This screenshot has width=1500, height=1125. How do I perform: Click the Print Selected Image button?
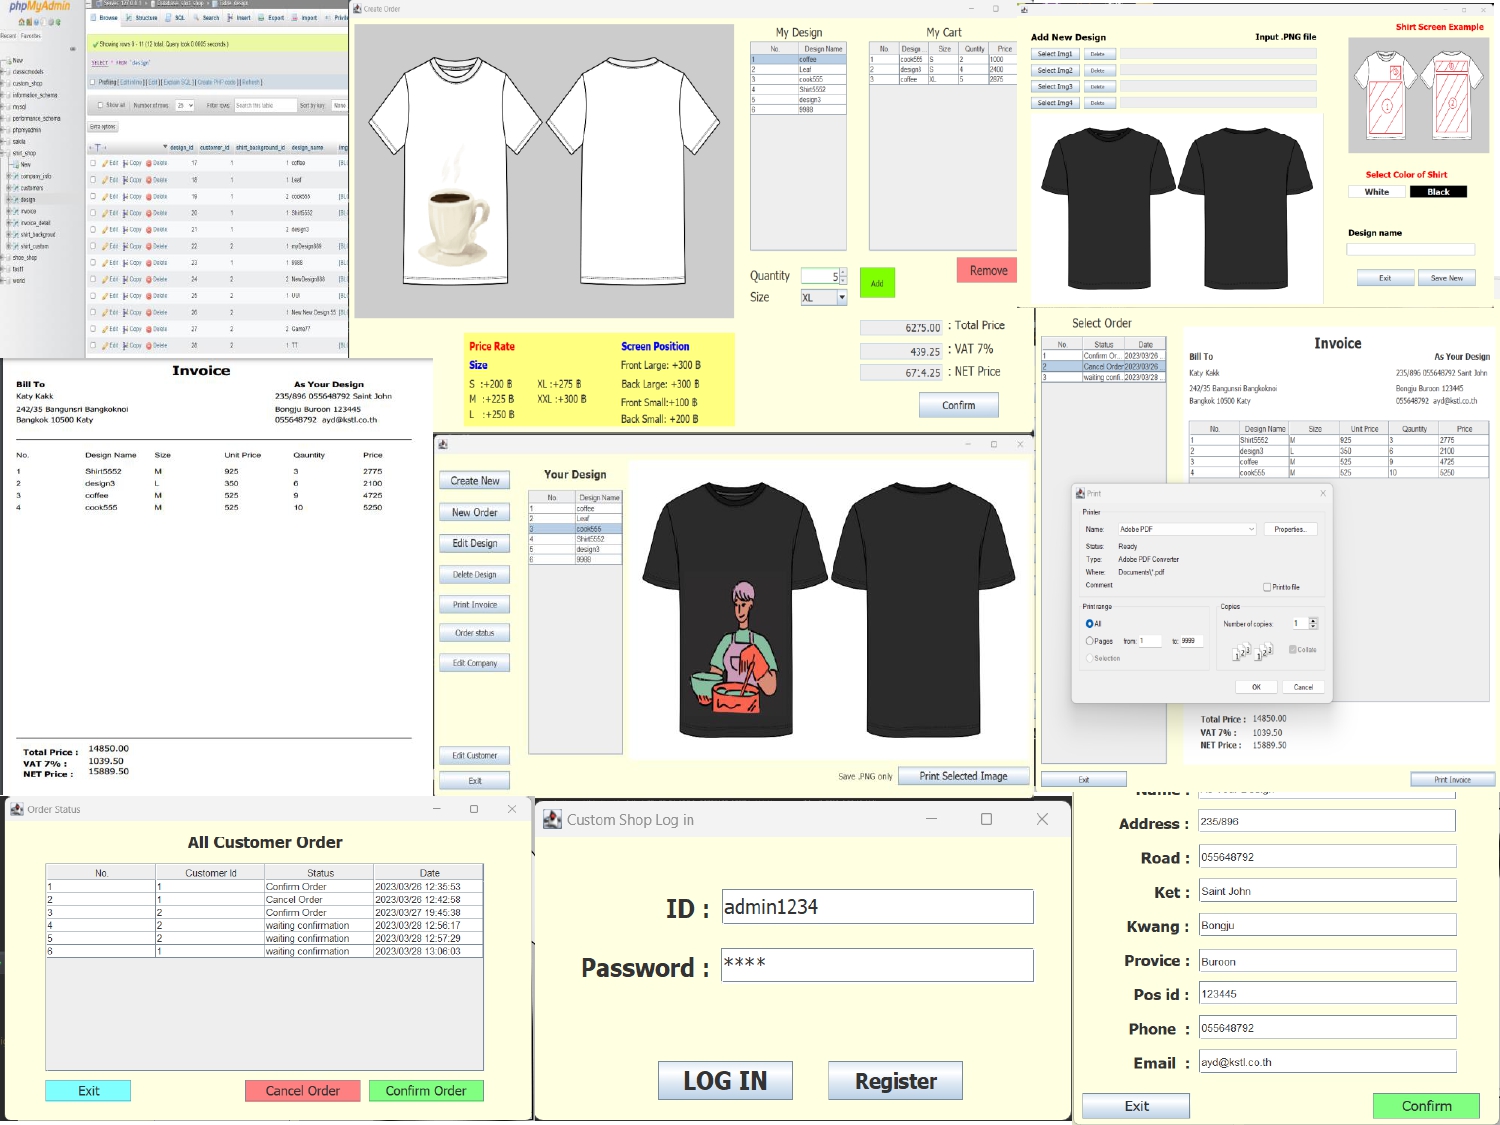pyautogui.click(x=963, y=776)
